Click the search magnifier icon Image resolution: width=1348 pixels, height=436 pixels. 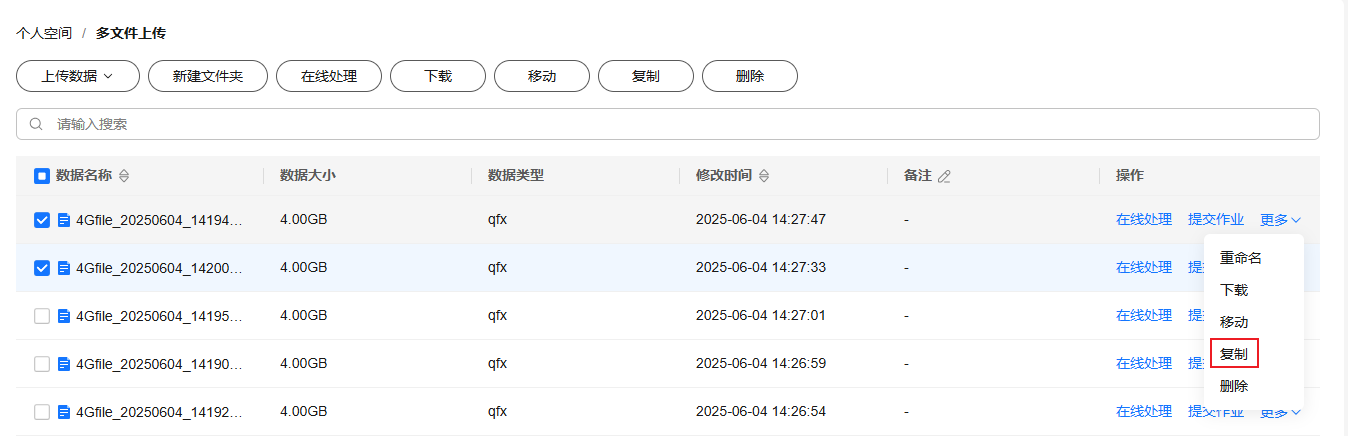tap(37, 125)
